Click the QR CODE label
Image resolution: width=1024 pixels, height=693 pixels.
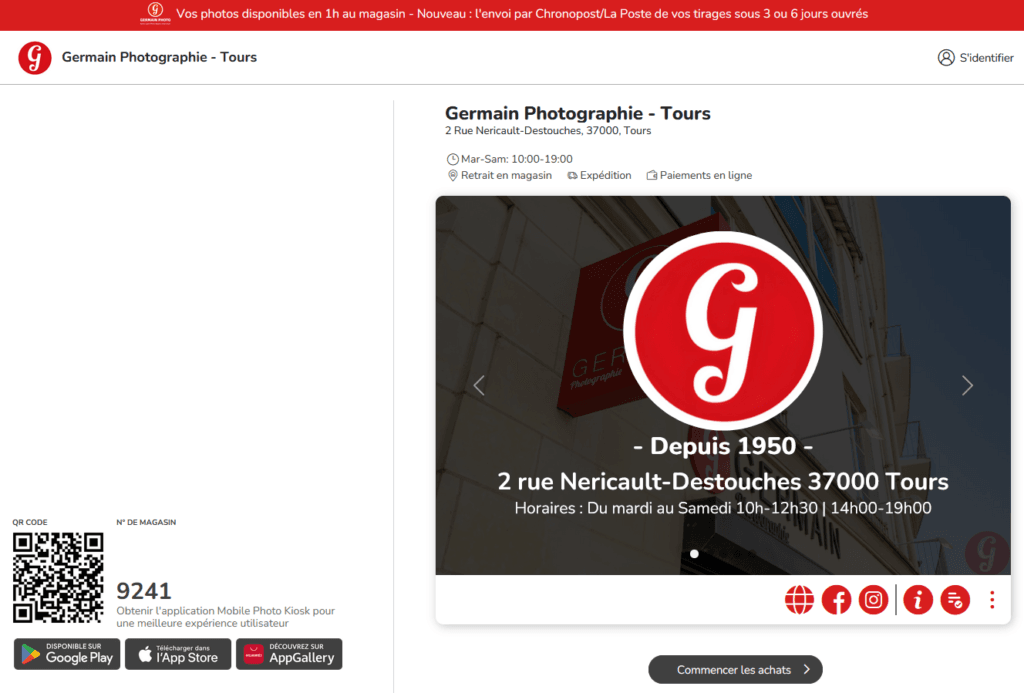[29, 522]
